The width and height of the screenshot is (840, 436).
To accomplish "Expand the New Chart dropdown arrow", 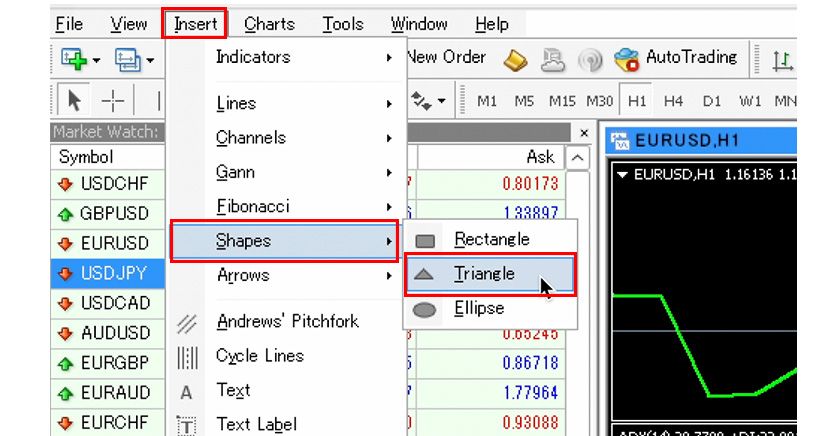I will (x=96, y=60).
